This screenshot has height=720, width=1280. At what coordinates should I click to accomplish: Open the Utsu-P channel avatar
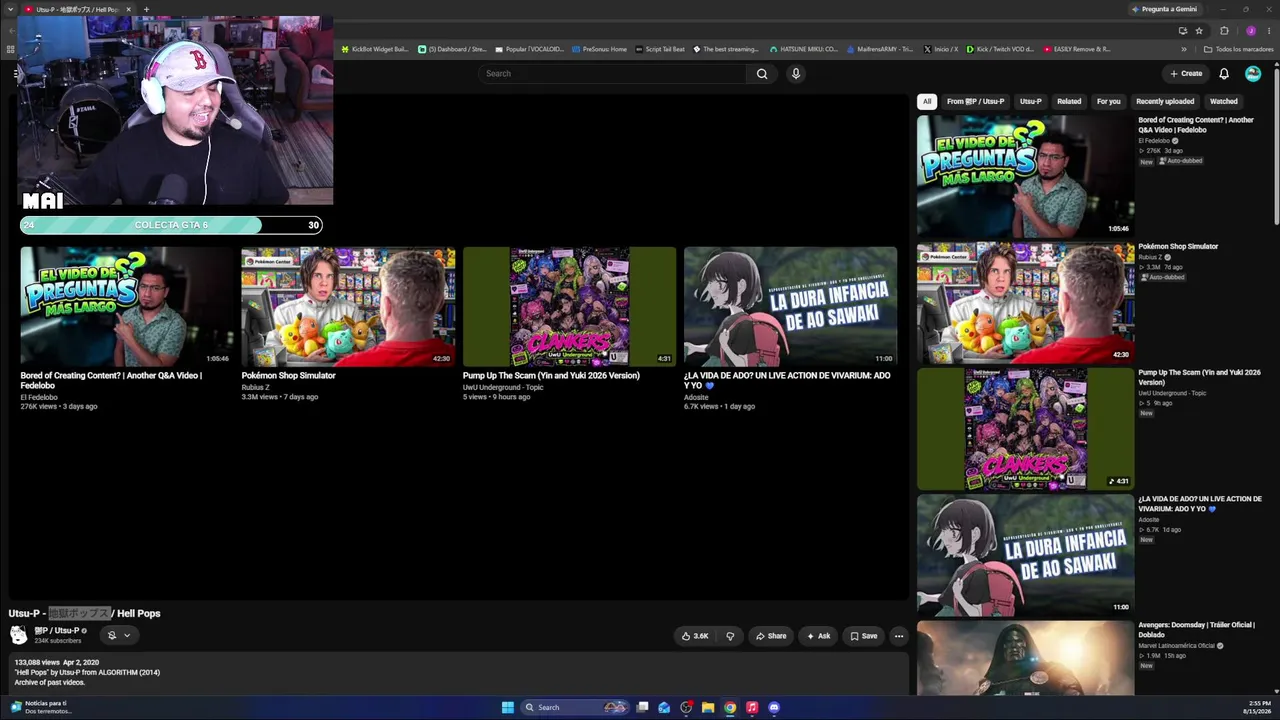click(18, 635)
